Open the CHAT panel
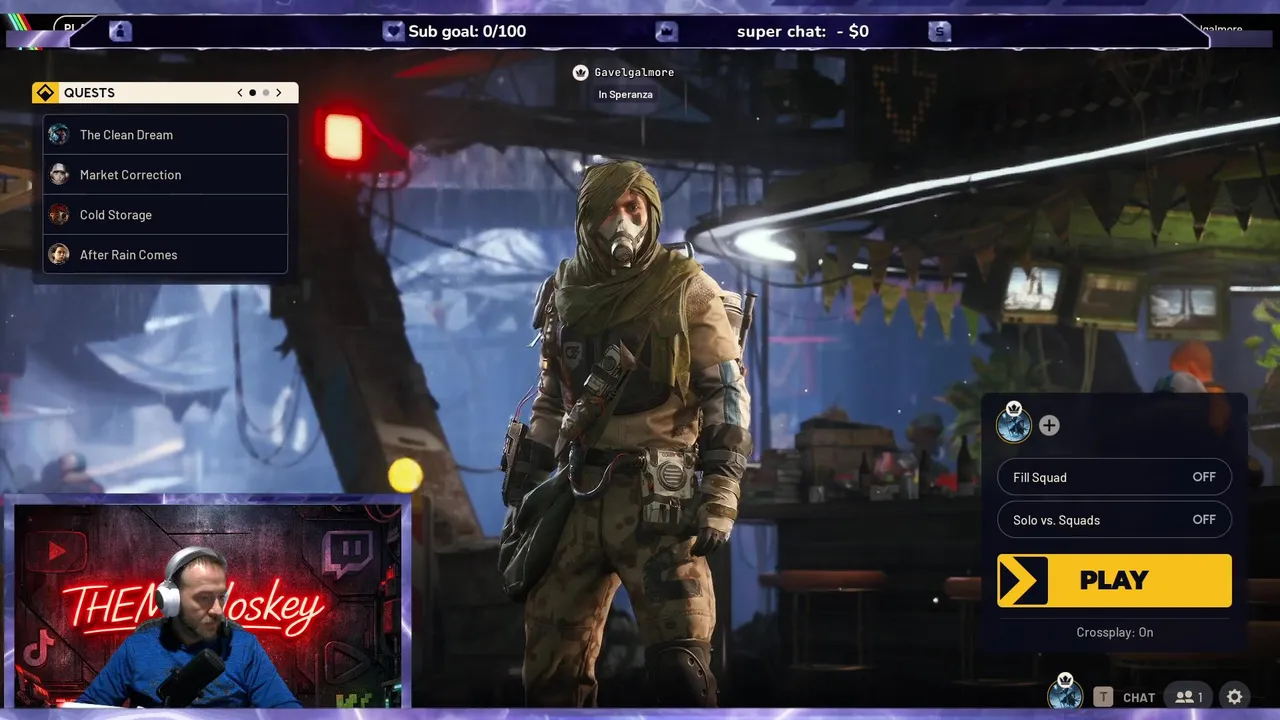The width and height of the screenshot is (1280, 720). tap(1139, 698)
